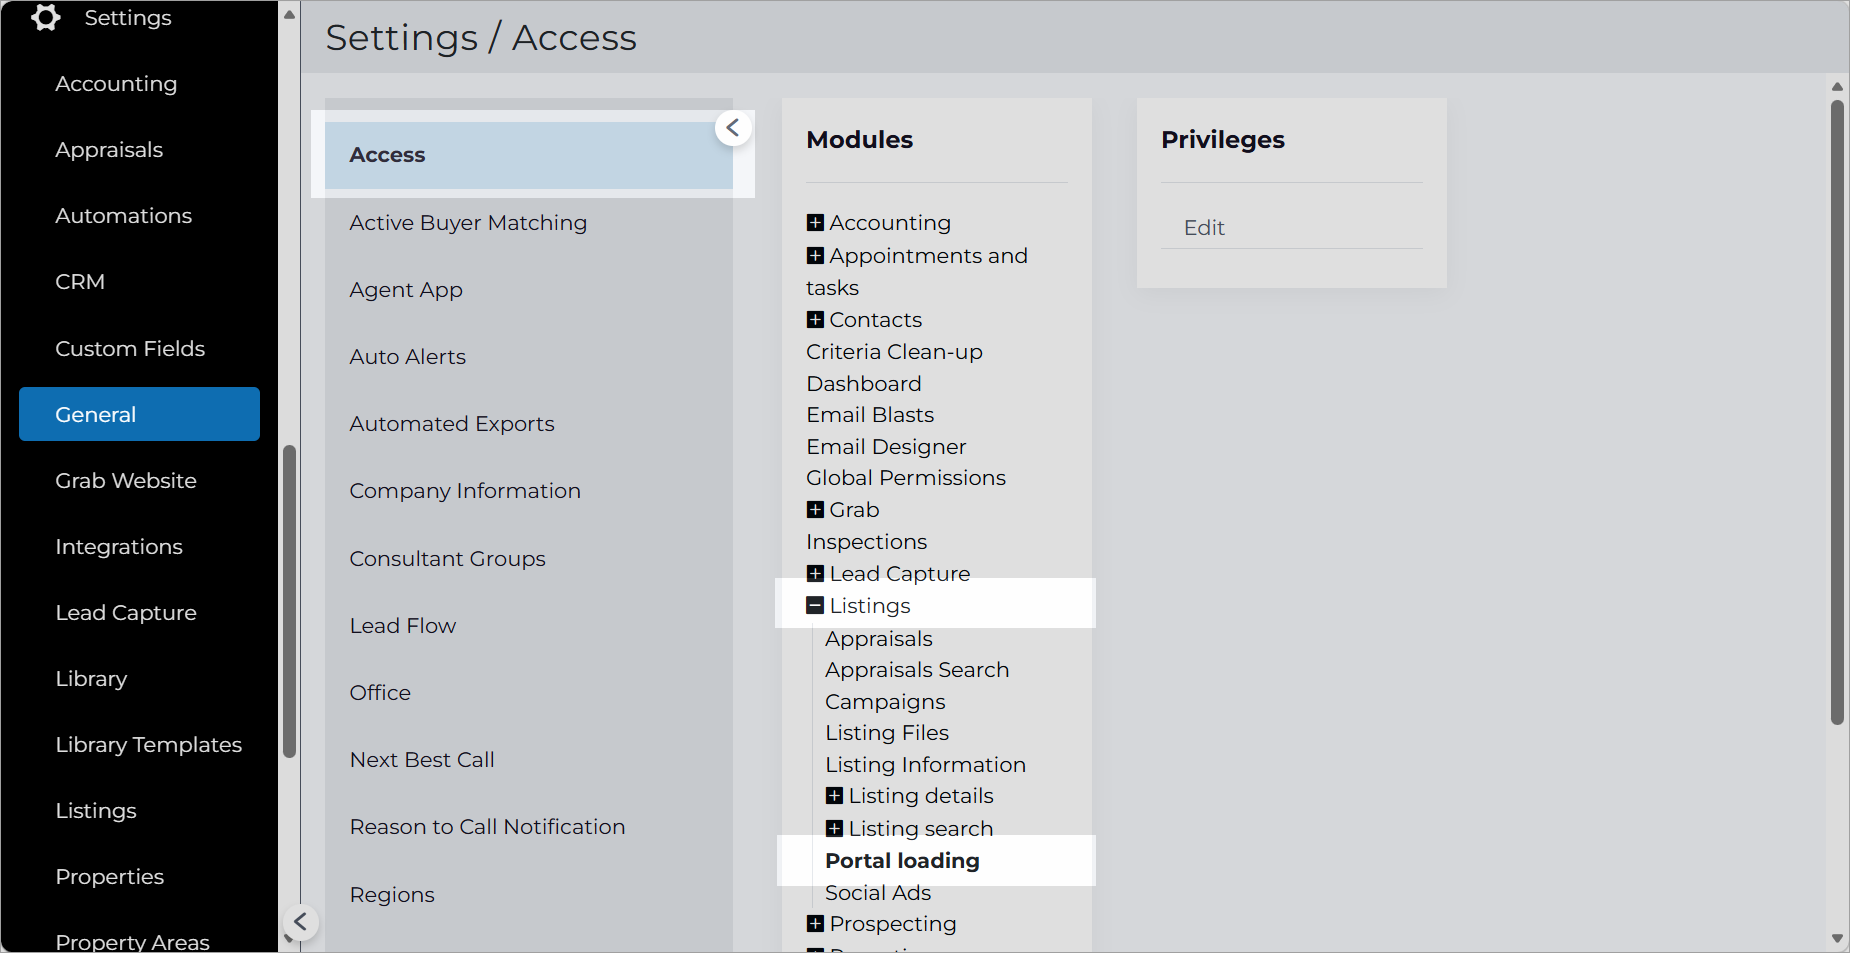
Task: Click the main content vertical scrollbar
Action: (1837, 410)
